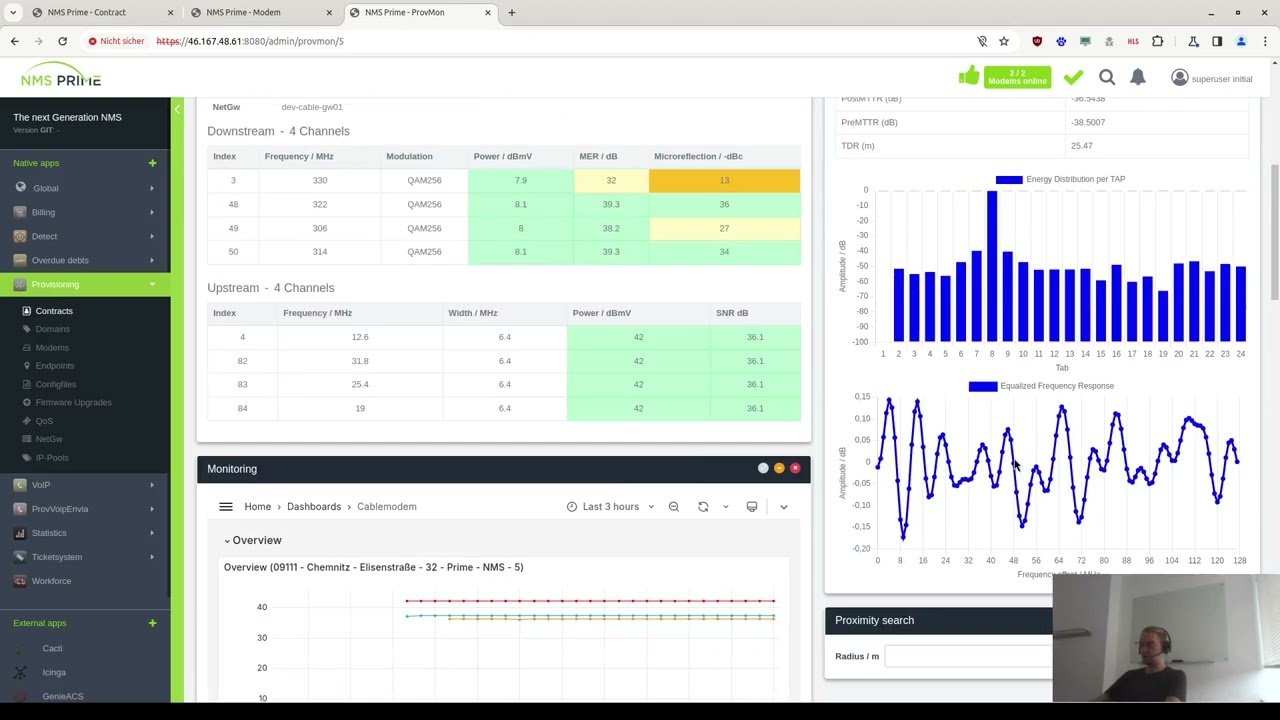This screenshot has height=720, width=1280.
Task: Reload the browser page
Action: tap(62, 41)
